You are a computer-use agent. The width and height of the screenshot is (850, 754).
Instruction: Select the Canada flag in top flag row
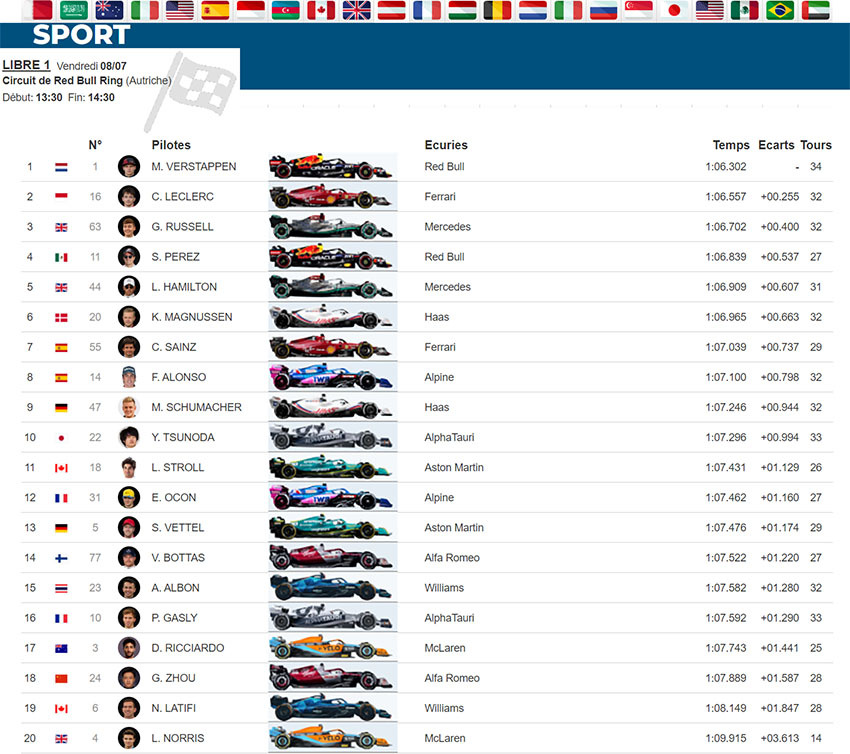tap(321, 10)
